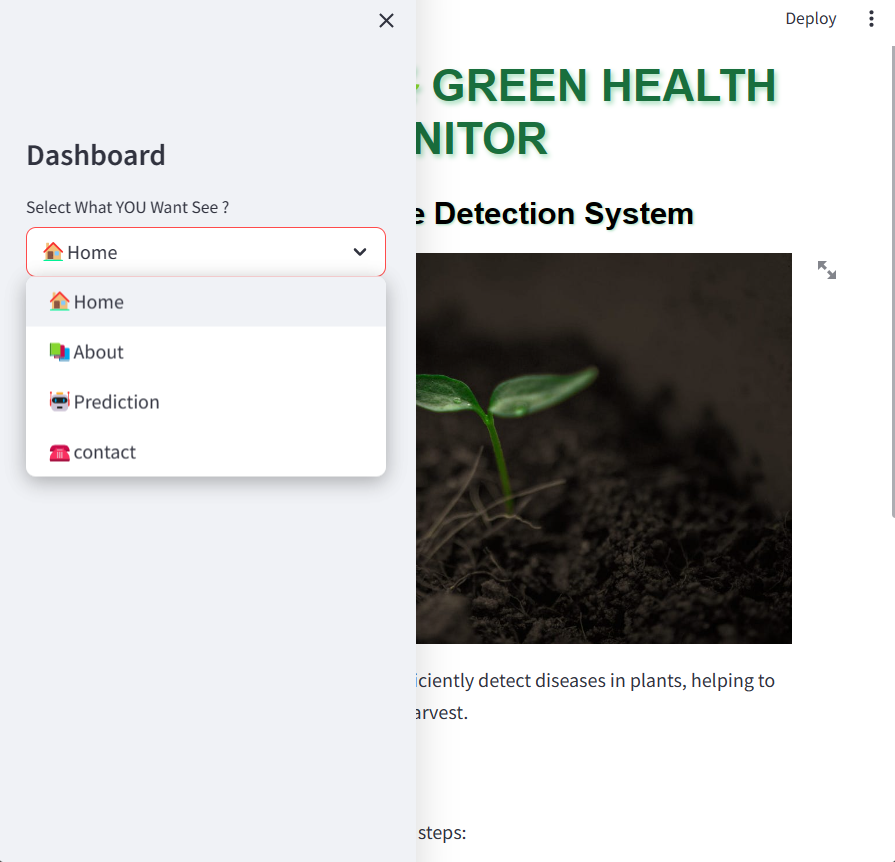The width and height of the screenshot is (895, 862).
Task: Click the robot icon next to Prediction
Action: pos(60,401)
